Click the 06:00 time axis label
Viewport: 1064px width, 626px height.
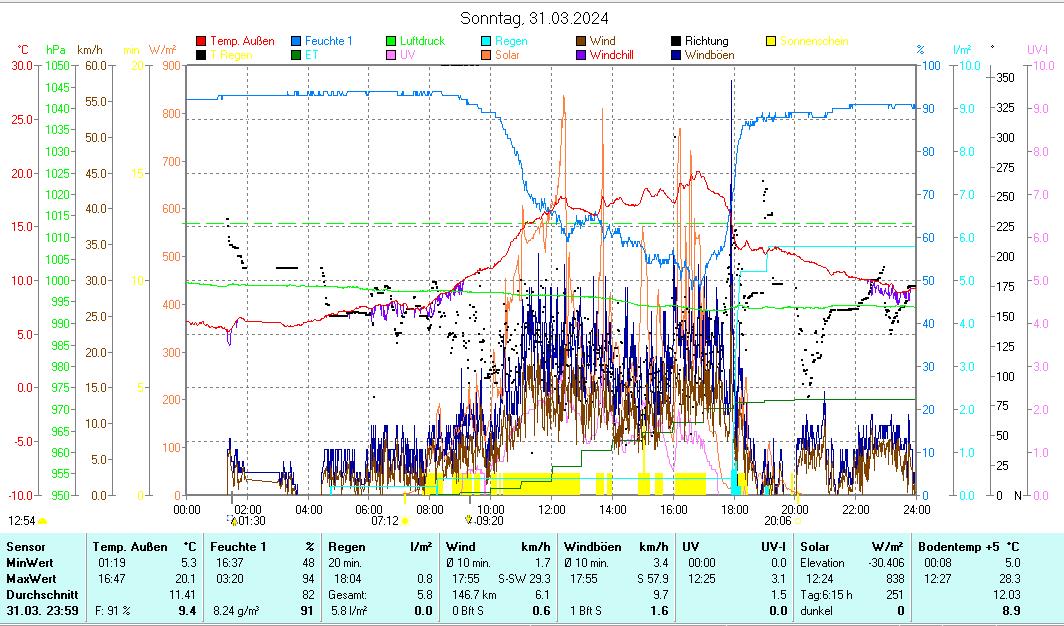coord(368,509)
